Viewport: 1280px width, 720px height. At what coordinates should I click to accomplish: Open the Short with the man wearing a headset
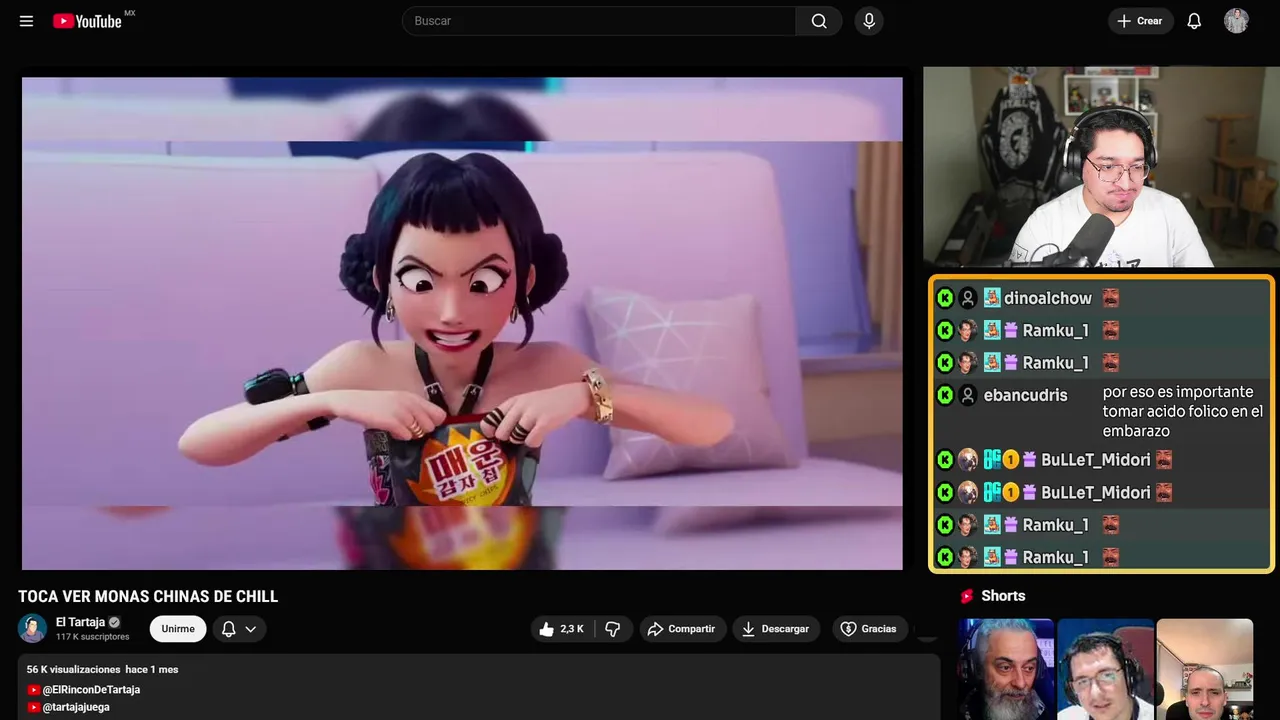(x=1105, y=669)
